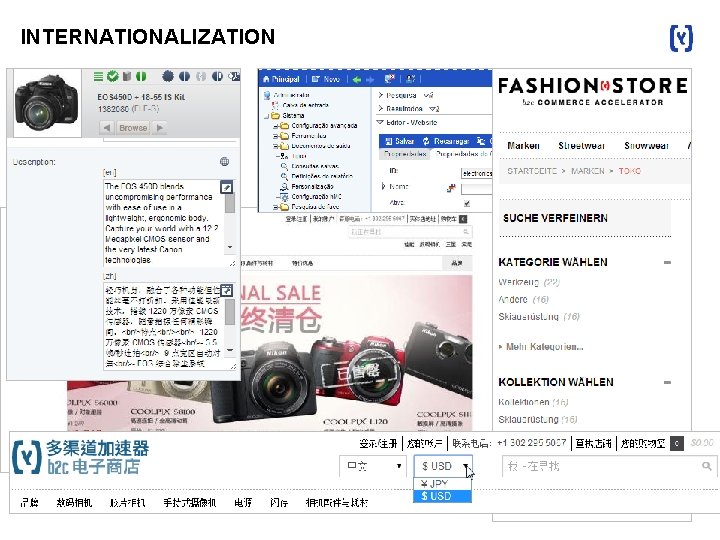Click the cart count badge in bottom header

point(676,443)
